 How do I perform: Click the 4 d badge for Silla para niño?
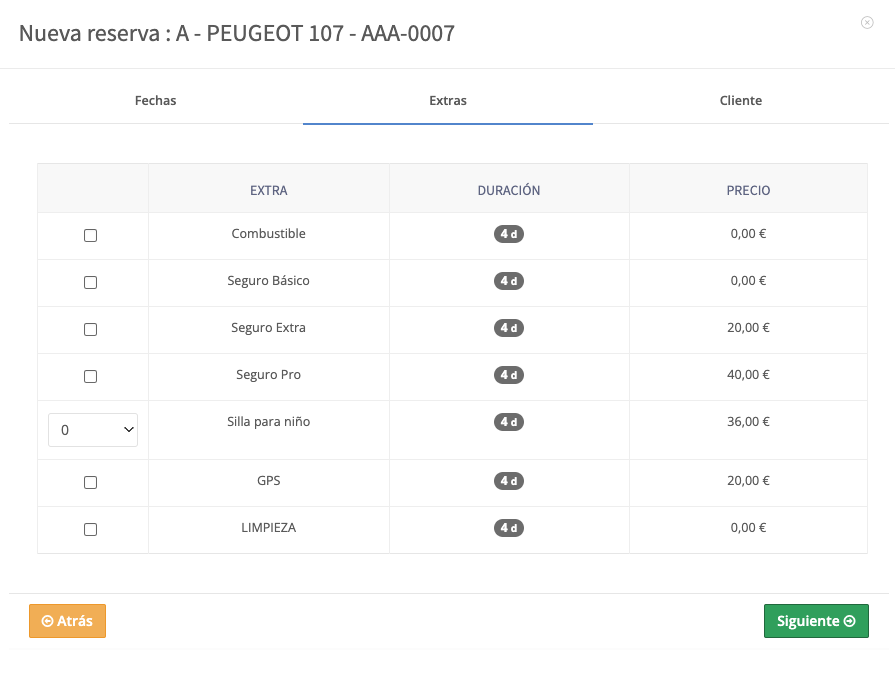click(x=509, y=422)
